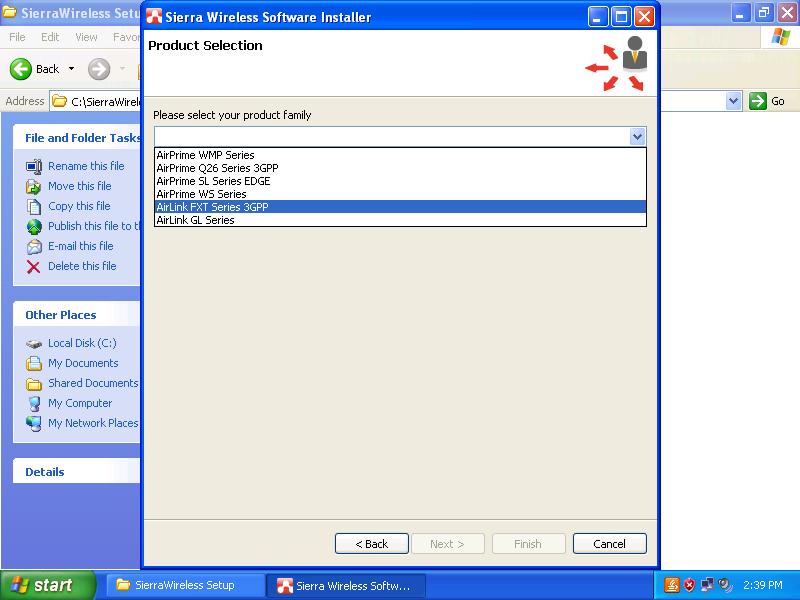The width and height of the screenshot is (800, 600).
Task: Collapse the File and Folder Tasks panel
Action: [77, 138]
